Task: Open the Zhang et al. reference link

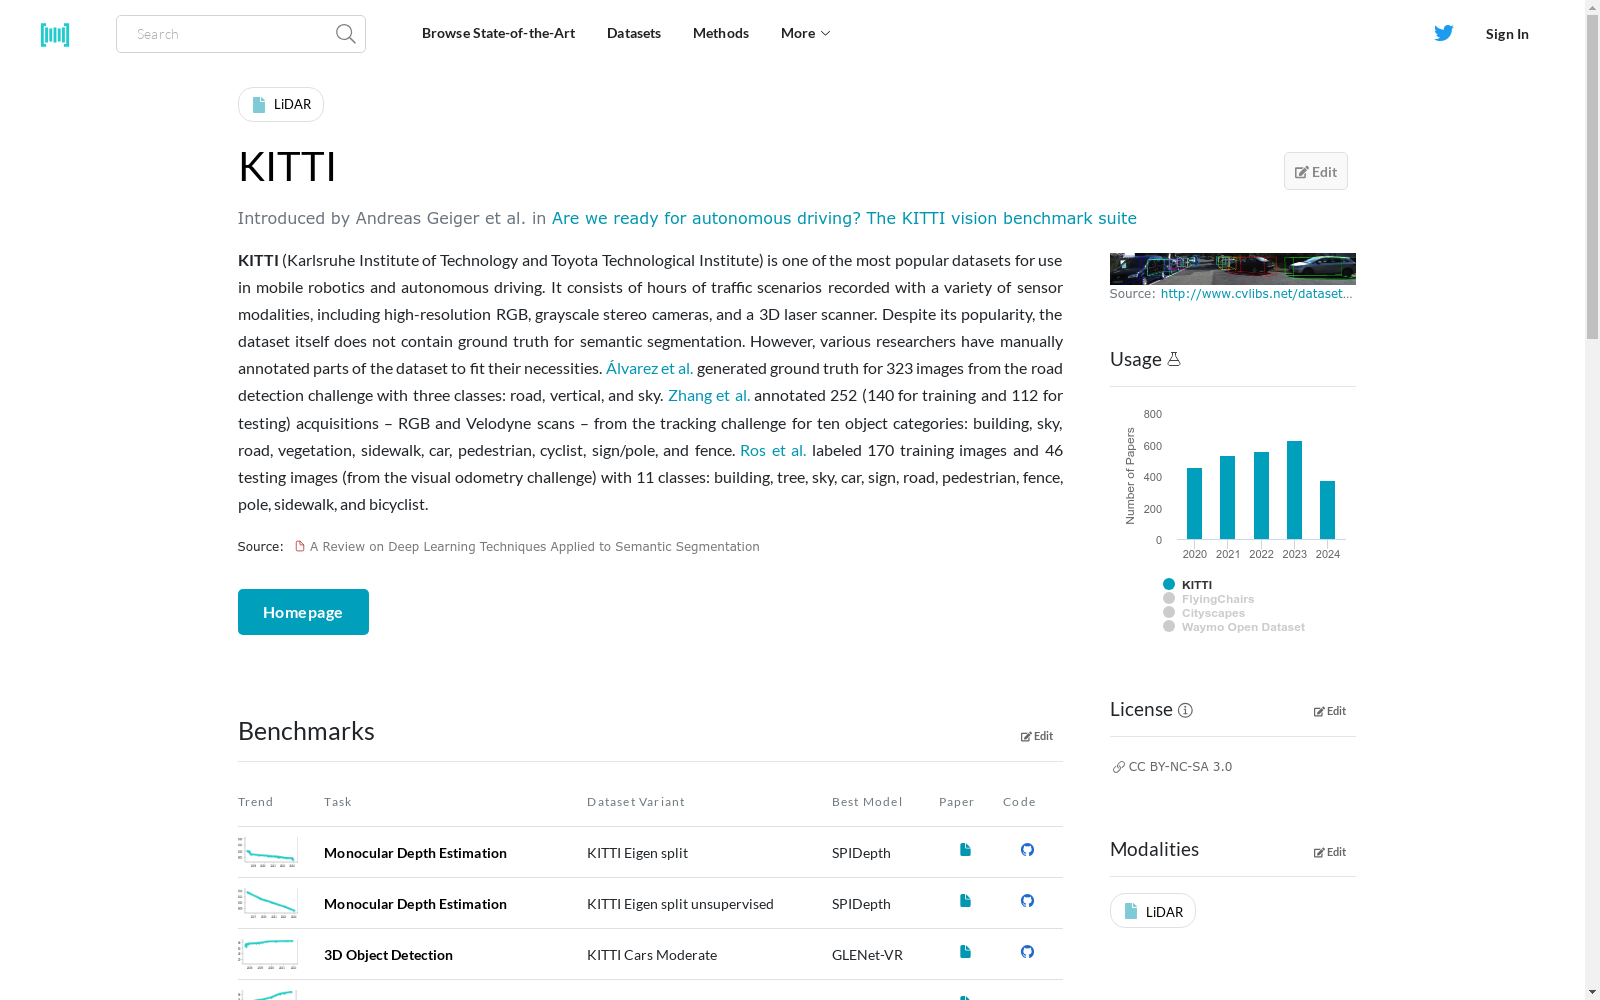Action: tap(709, 395)
